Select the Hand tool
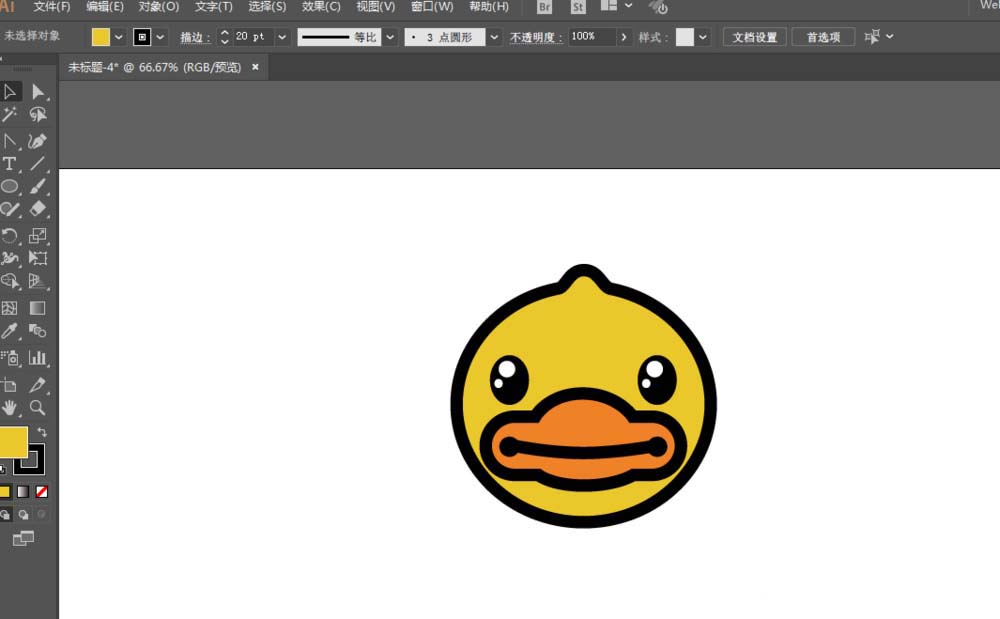This screenshot has height=619, width=1000. tap(12, 408)
